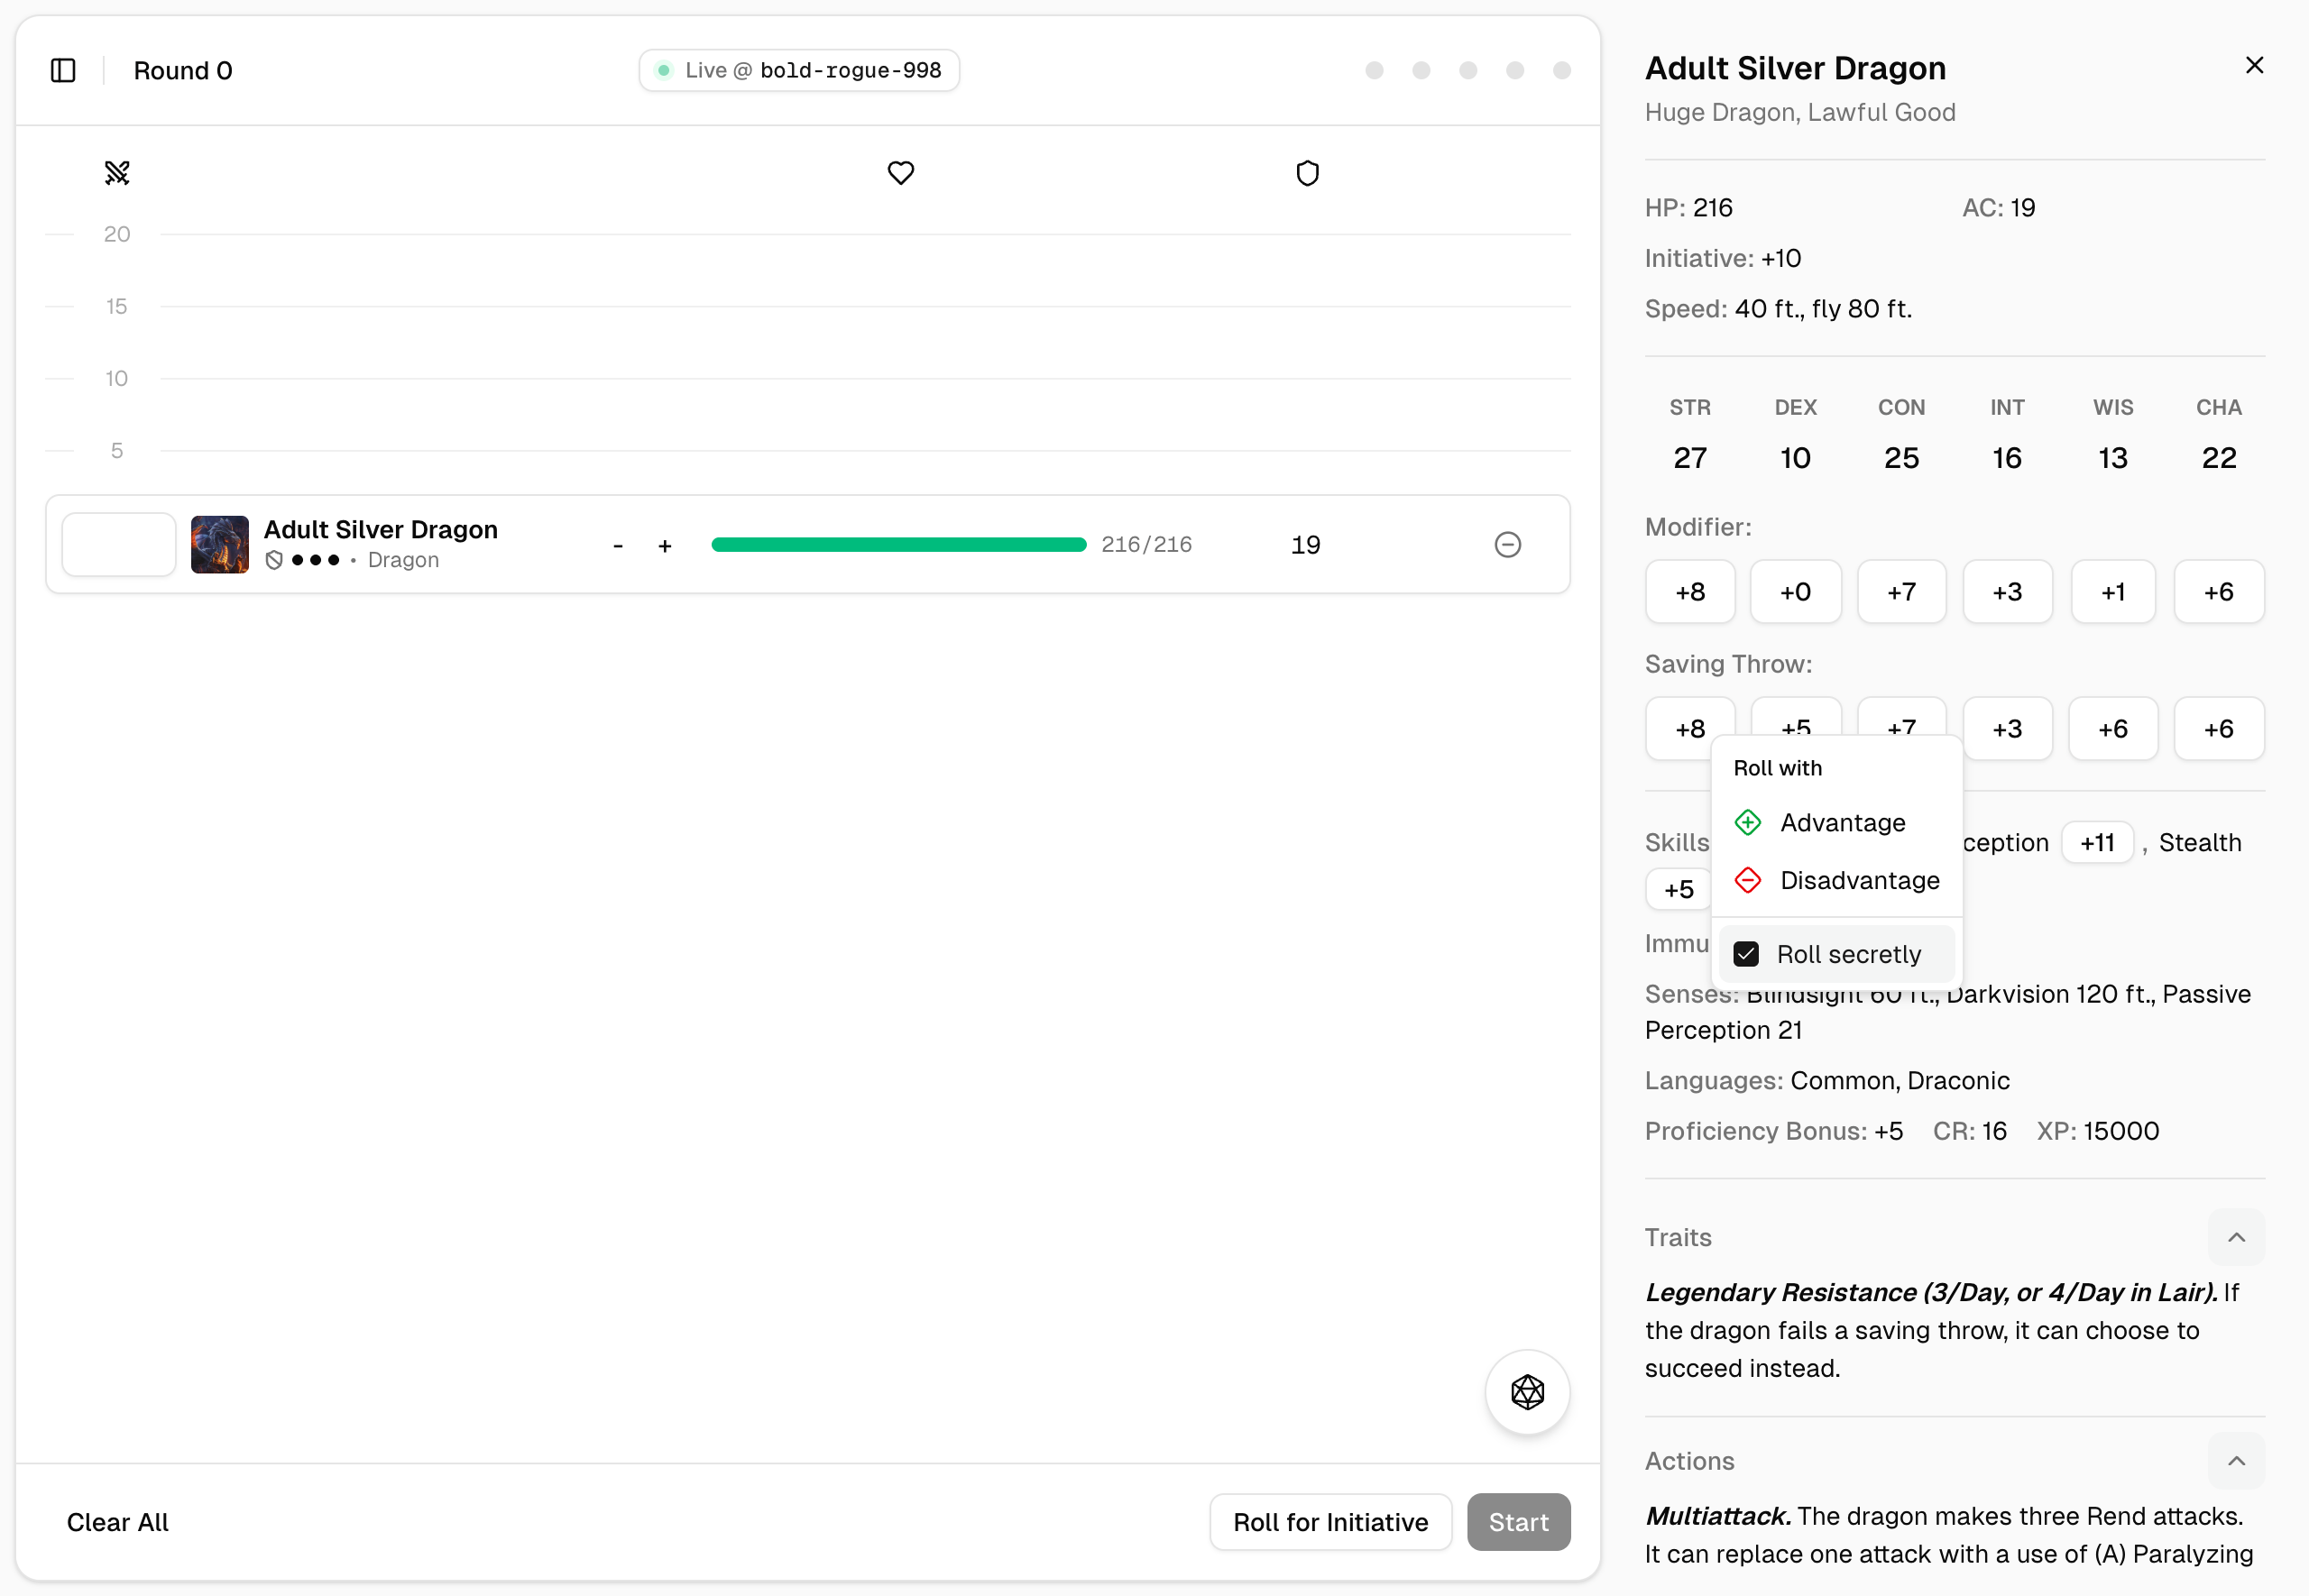
Task: Click the Roll for Initiative button
Action: pos(1330,1521)
